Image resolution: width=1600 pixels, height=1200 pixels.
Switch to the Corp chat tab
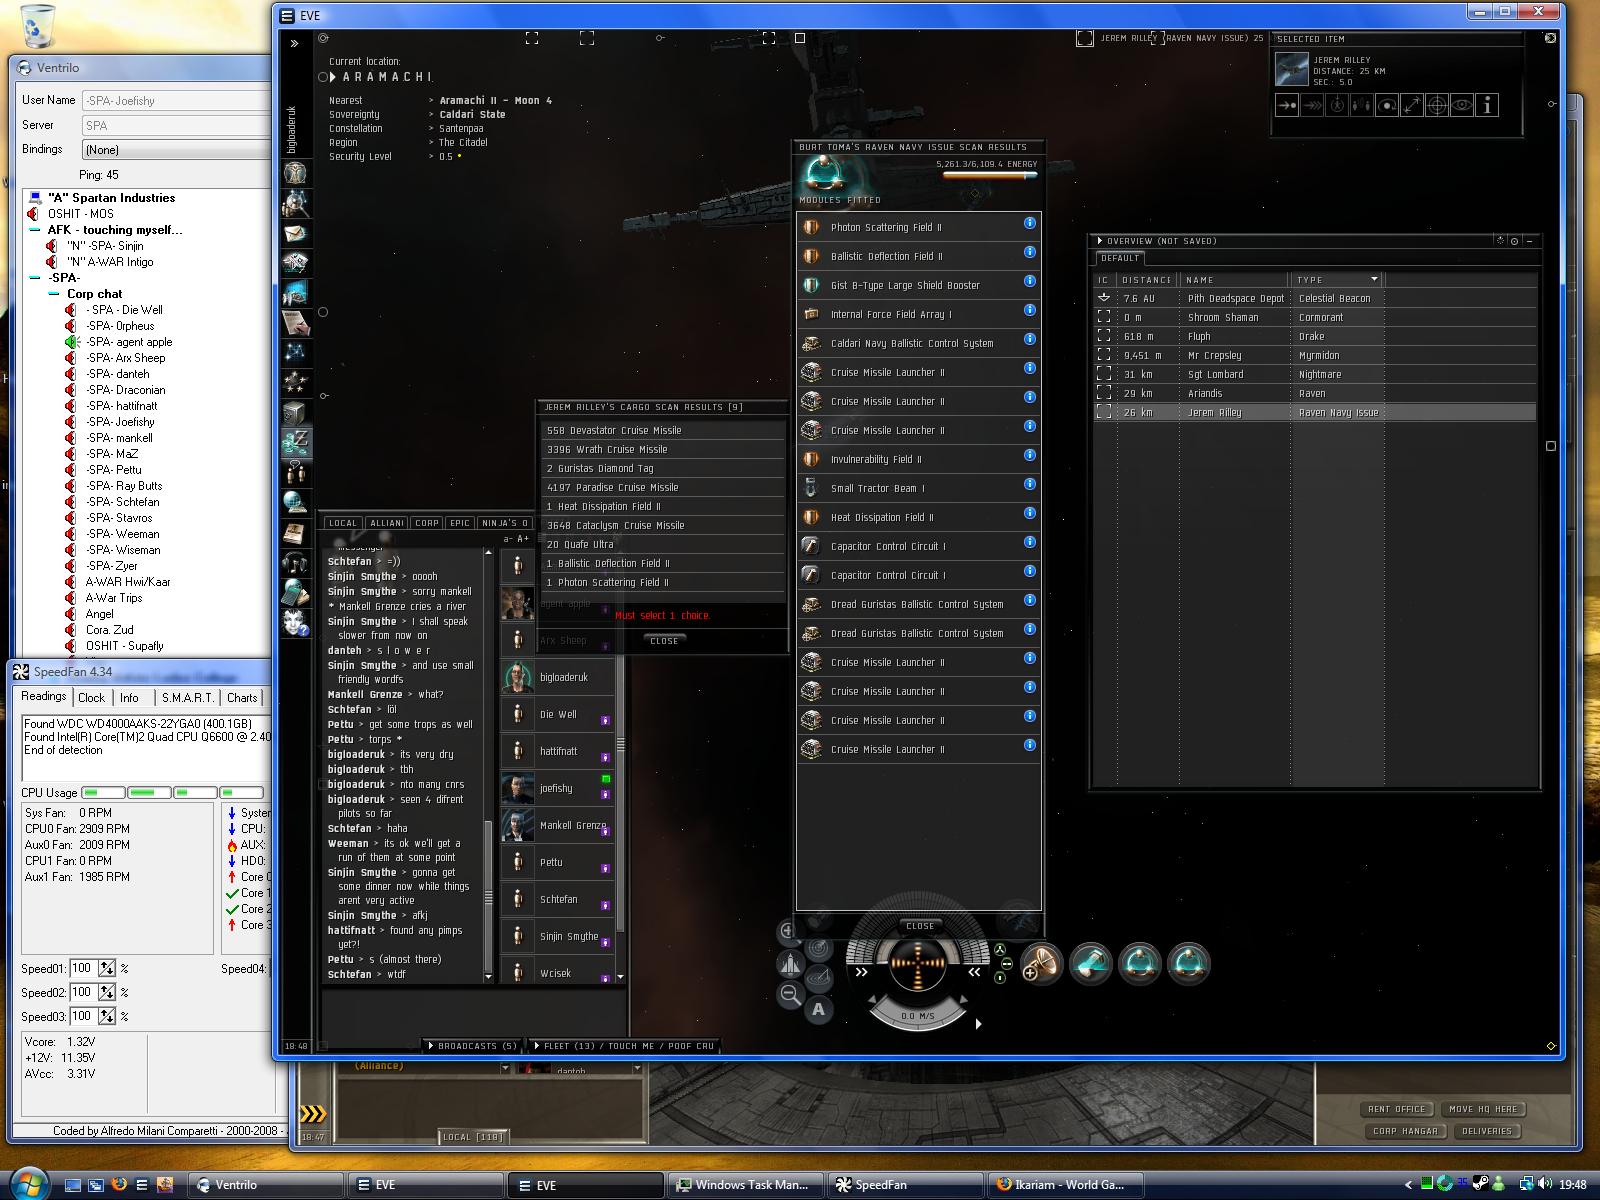click(427, 523)
